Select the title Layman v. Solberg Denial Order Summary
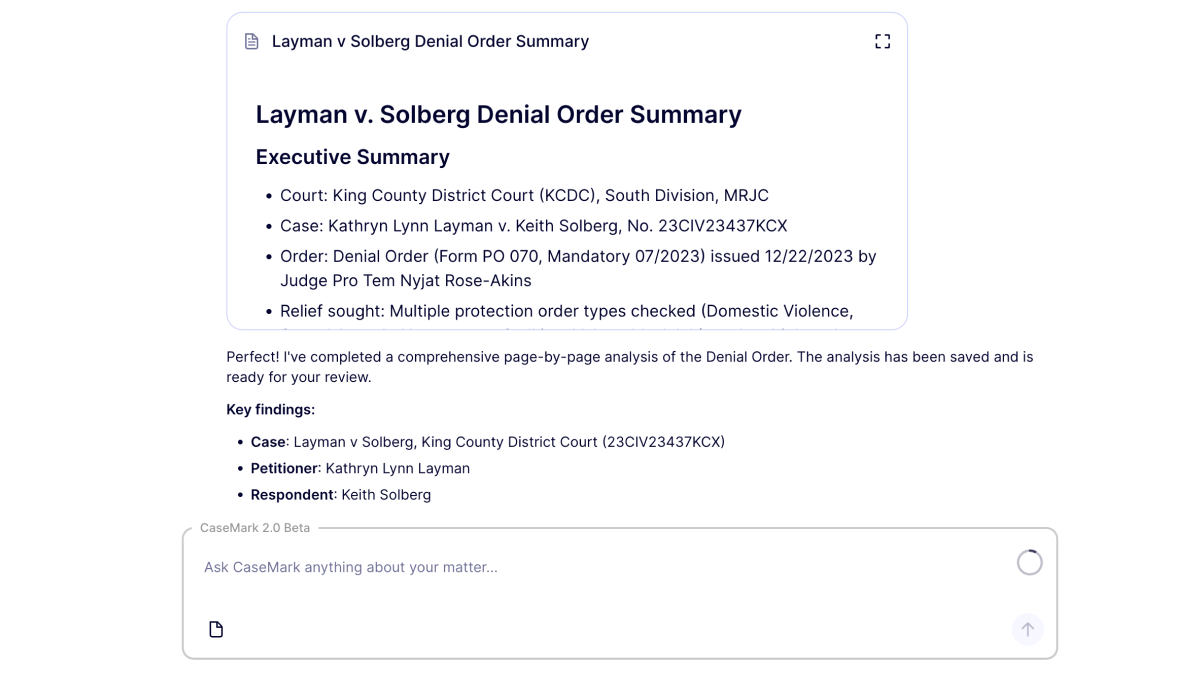This screenshot has height=675, width=1200. pyautogui.click(x=499, y=114)
